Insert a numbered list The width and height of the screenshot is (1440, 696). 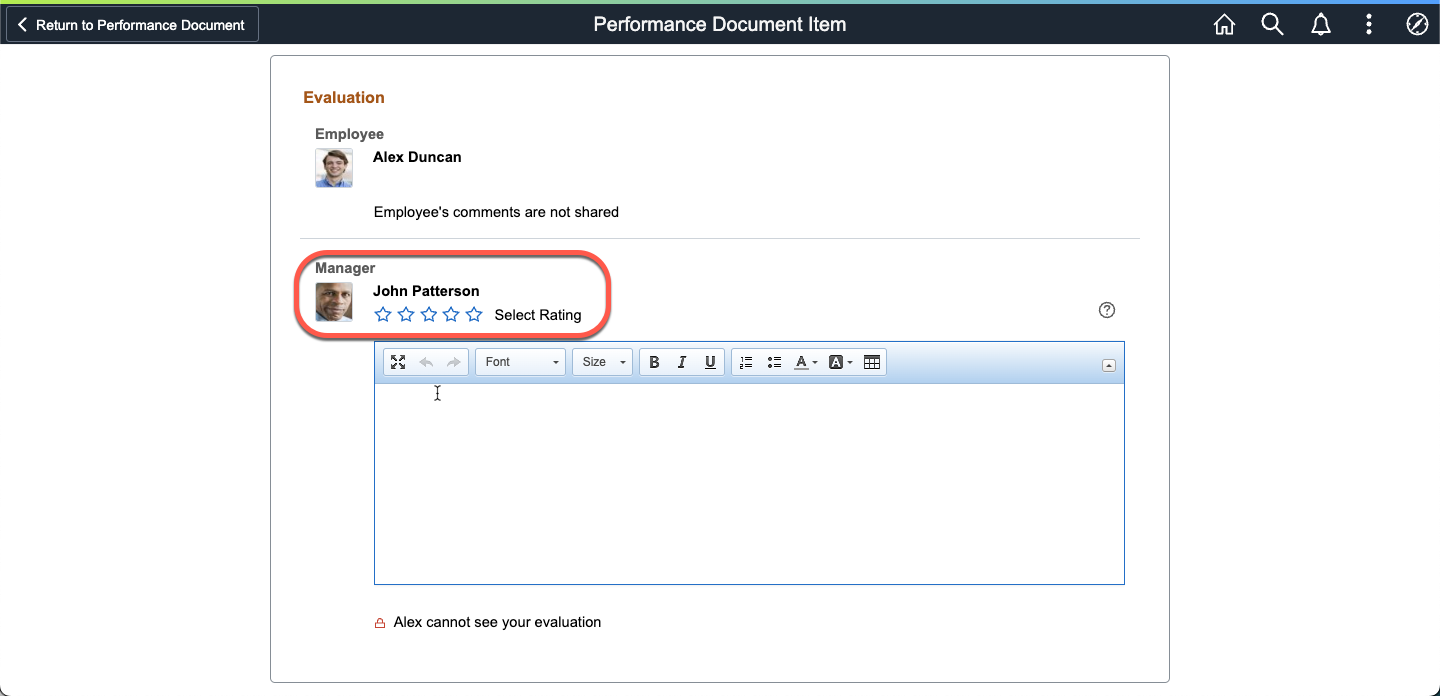(746, 362)
